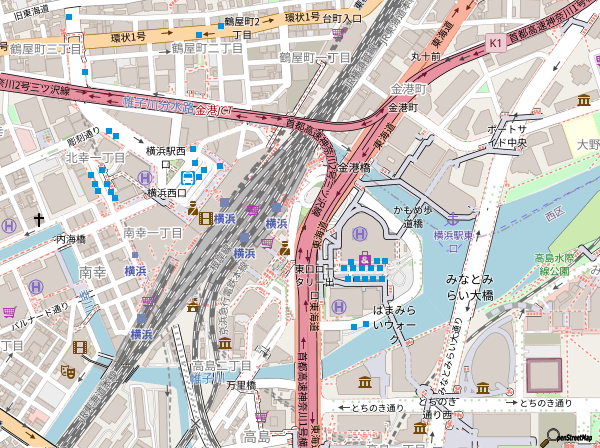This screenshot has height=448, width=600.
Task: Select the purple wheelchair icon among blue squares
Action: coord(366,260)
